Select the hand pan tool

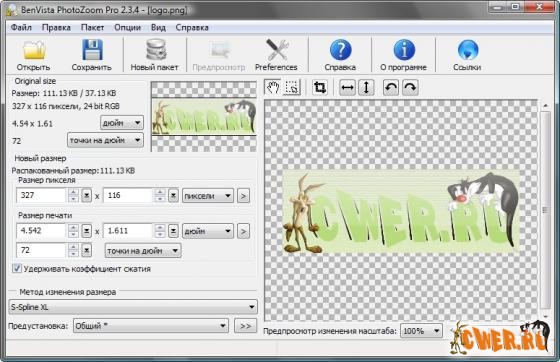coord(273,87)
